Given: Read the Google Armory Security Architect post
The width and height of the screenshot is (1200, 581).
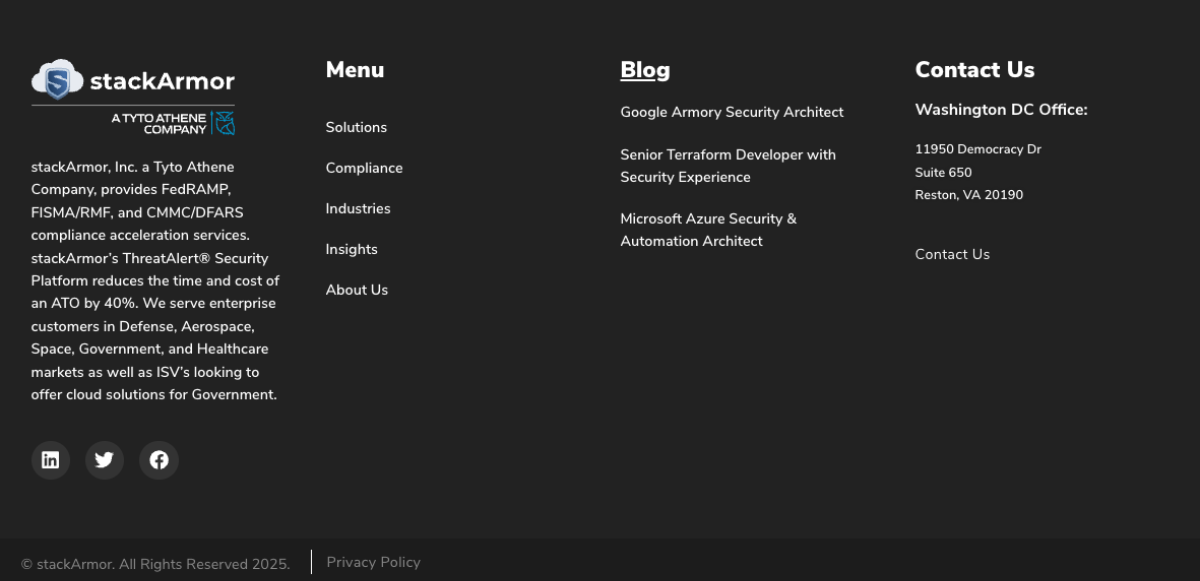Looking at the screenshot, I should 732,112.
